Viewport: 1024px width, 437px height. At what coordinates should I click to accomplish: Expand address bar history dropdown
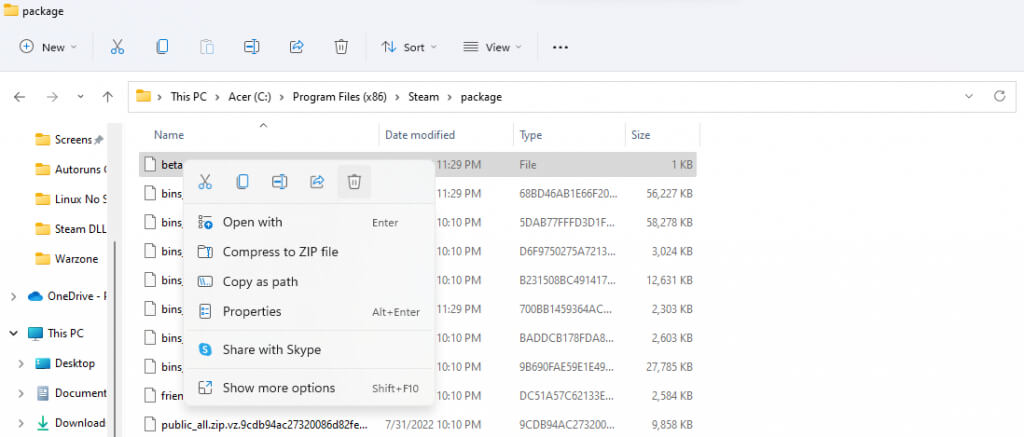point(968,97)
